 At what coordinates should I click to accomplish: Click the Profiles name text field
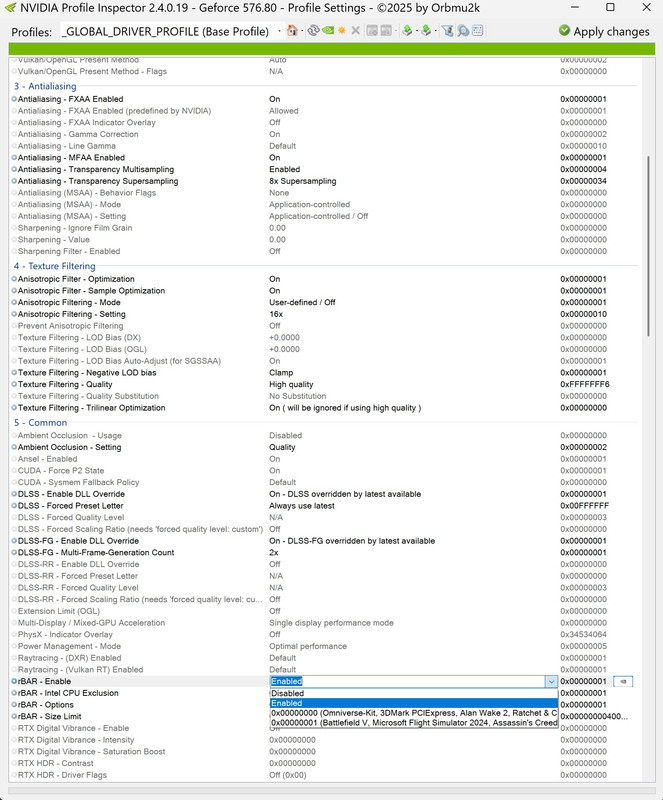click(x=167, y=32)
